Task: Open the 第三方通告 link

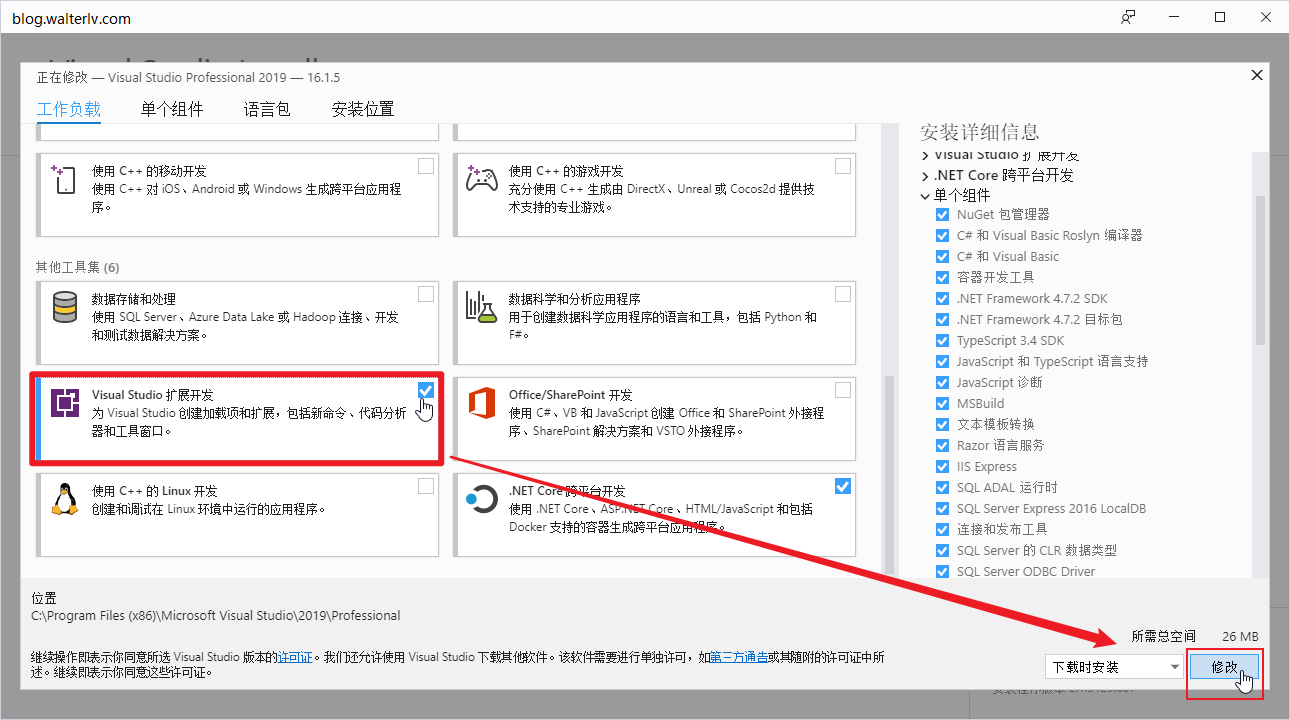Action: click(x=740, y=658)
